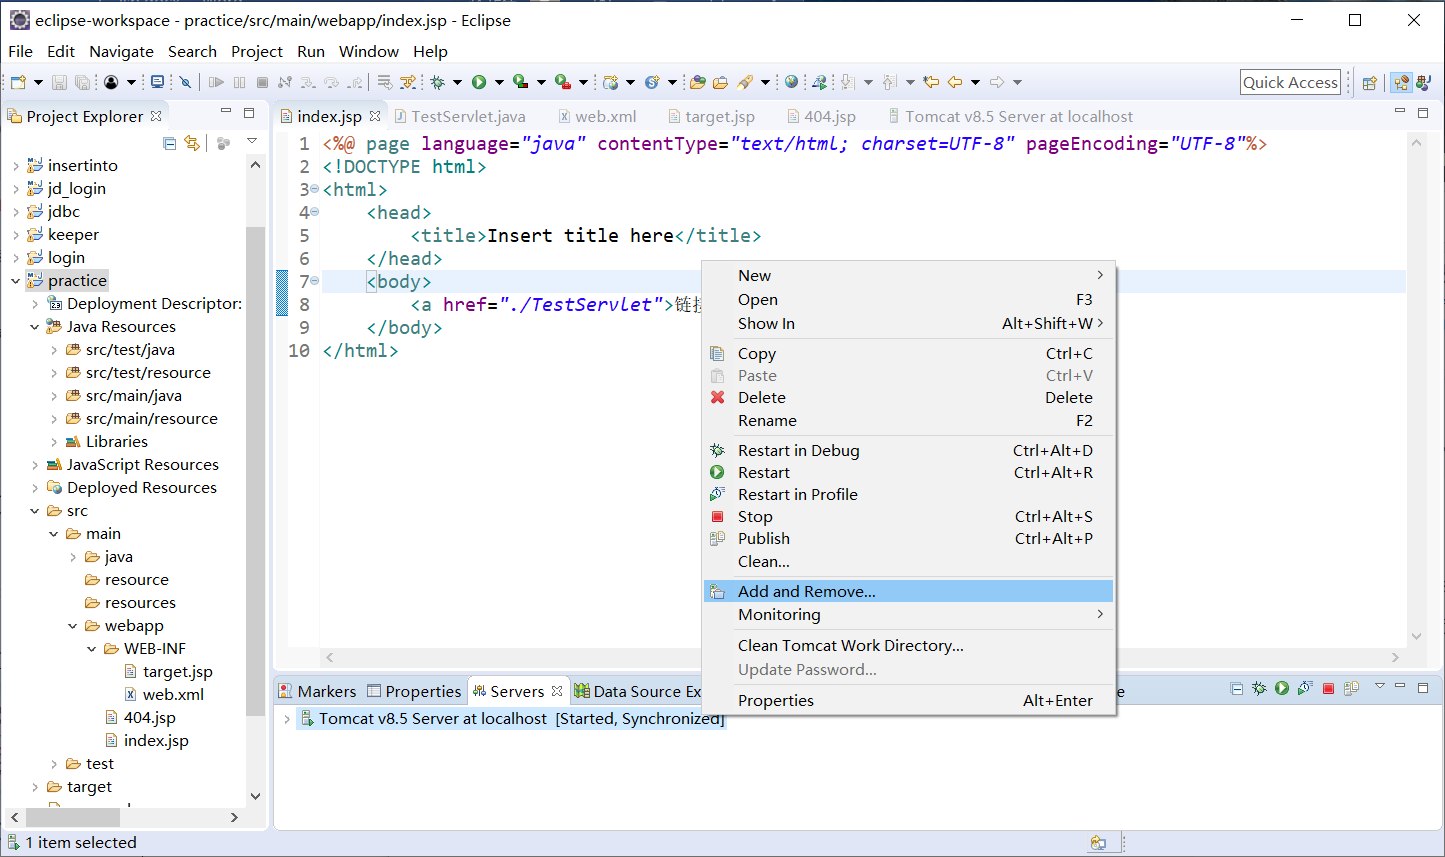Collapse the practice project node
Viewport: 1445px width, 857px height.
pyautogui.click(x=15, y=281)
